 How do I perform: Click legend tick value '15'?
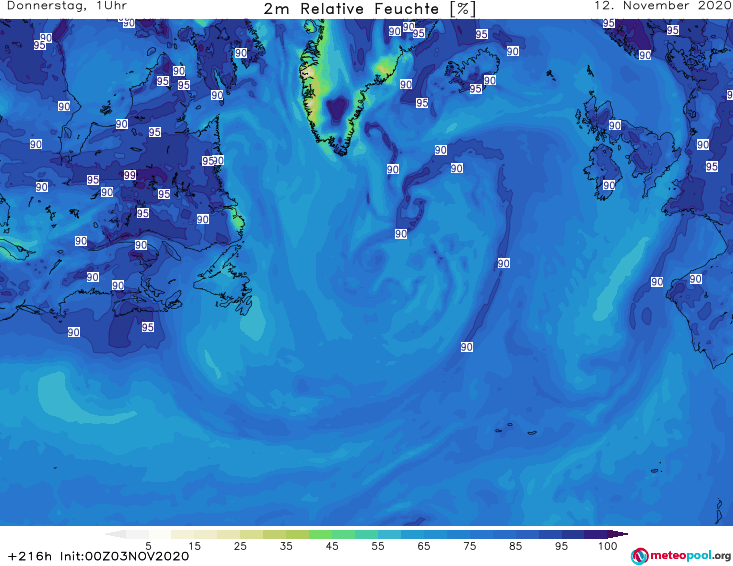(x=194, y=545)
